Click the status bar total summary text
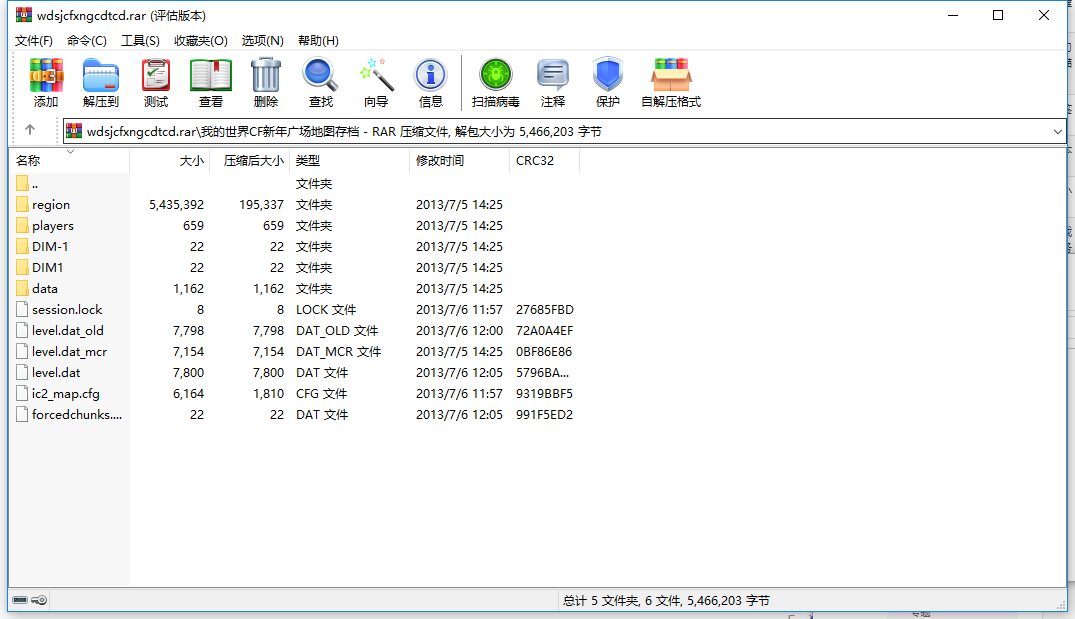This screenshot has height=619, width=1075. pos(666,600)
